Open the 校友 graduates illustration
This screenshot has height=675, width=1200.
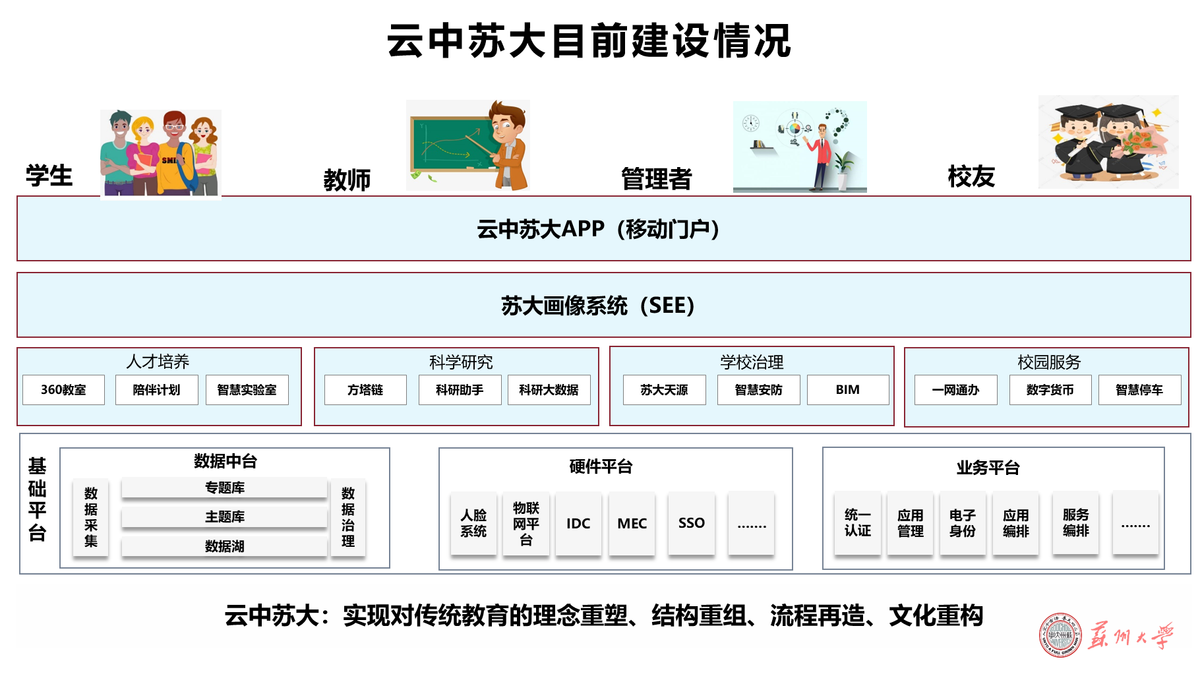(x=1108, y=140)
